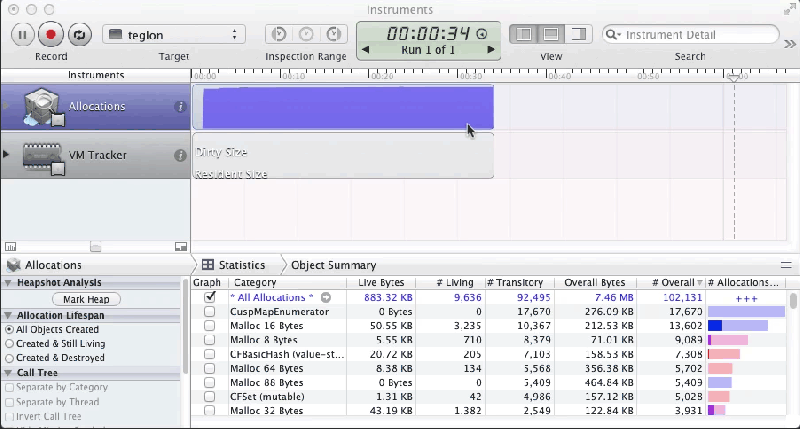Enter full screen via top-right arrows
800x429 pixels.
(790, 9)
